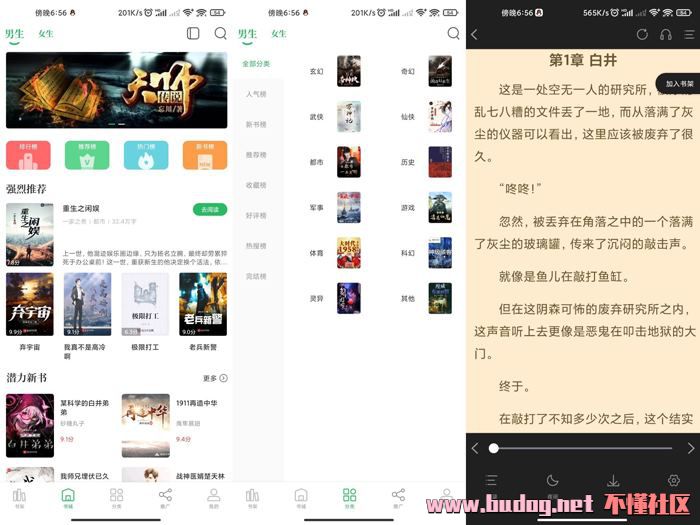Open search on the home (书城) screen
Screen dimensions: 700x525
coord(221,33)
